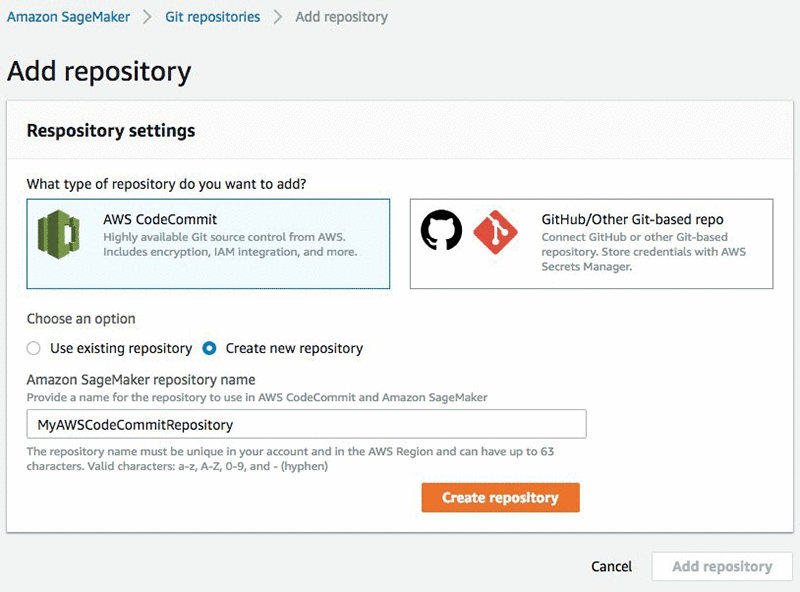Select the Create new repository radio button
800x592 pixels.
209,348
